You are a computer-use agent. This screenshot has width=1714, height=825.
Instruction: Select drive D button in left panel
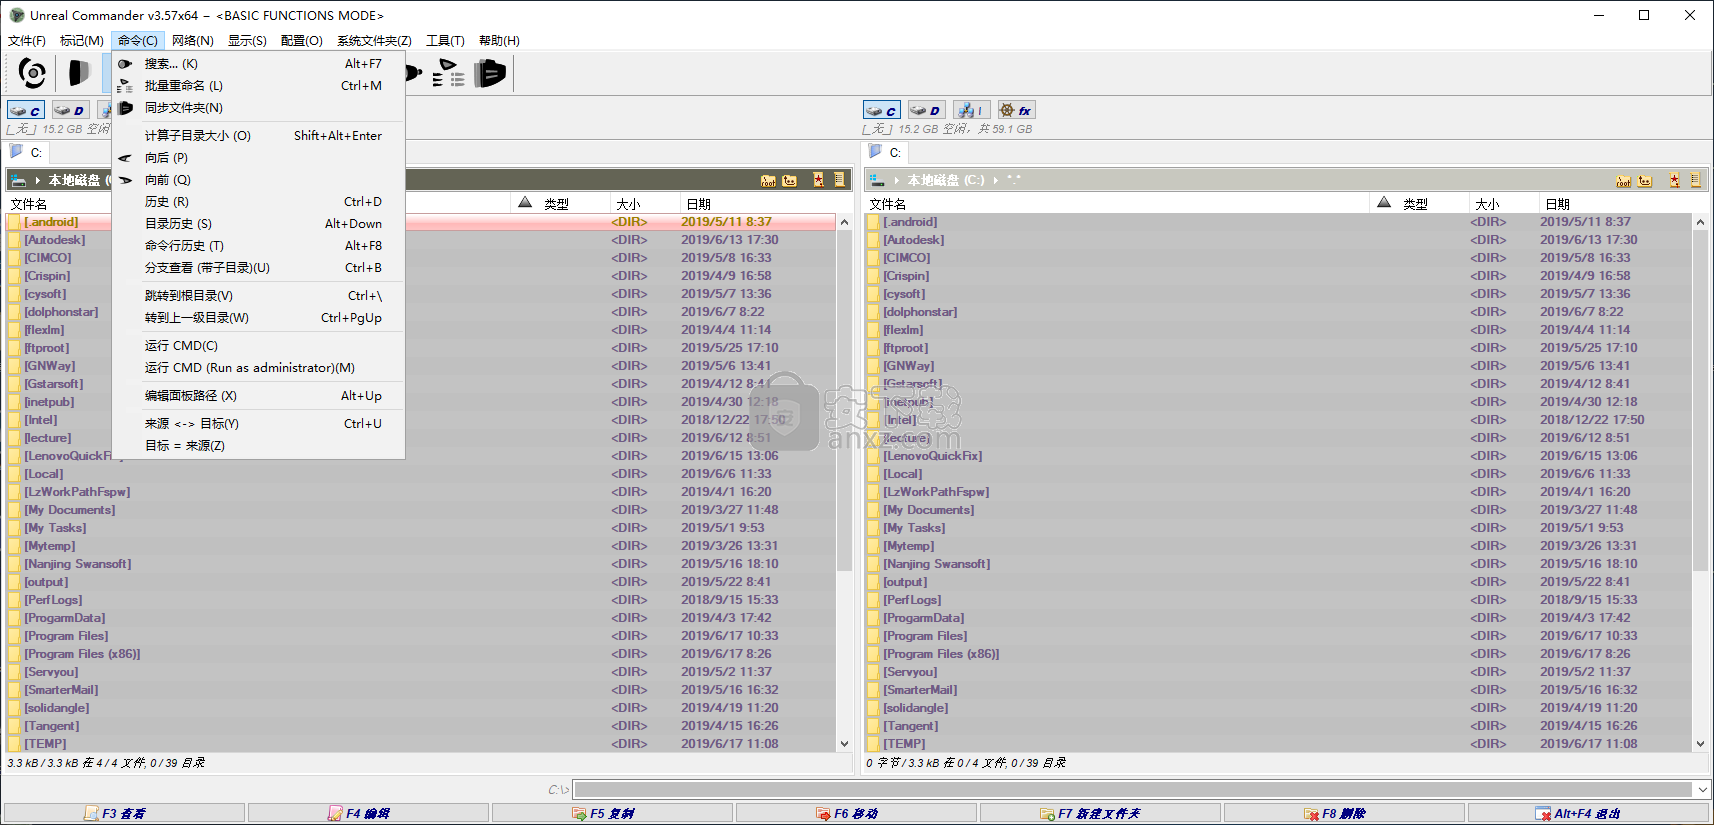70,110
